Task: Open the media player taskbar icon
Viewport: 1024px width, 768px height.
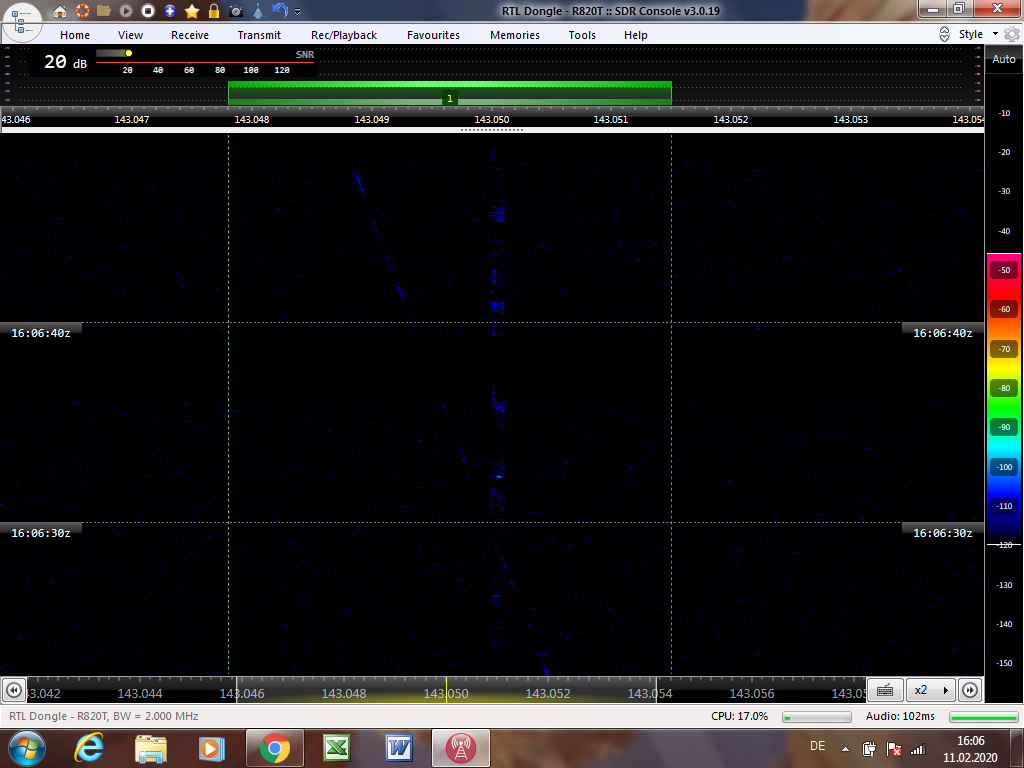Action: [x=211, y=748]
